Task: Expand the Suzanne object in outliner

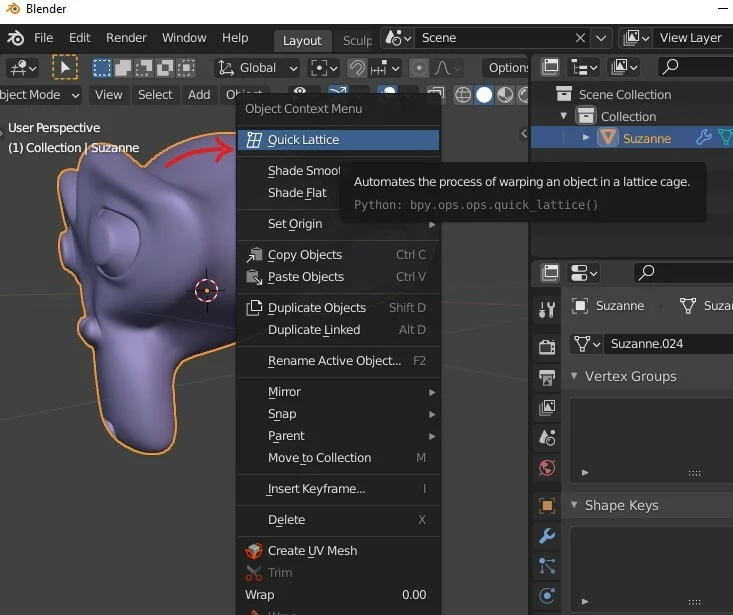Action: (587, 138)
